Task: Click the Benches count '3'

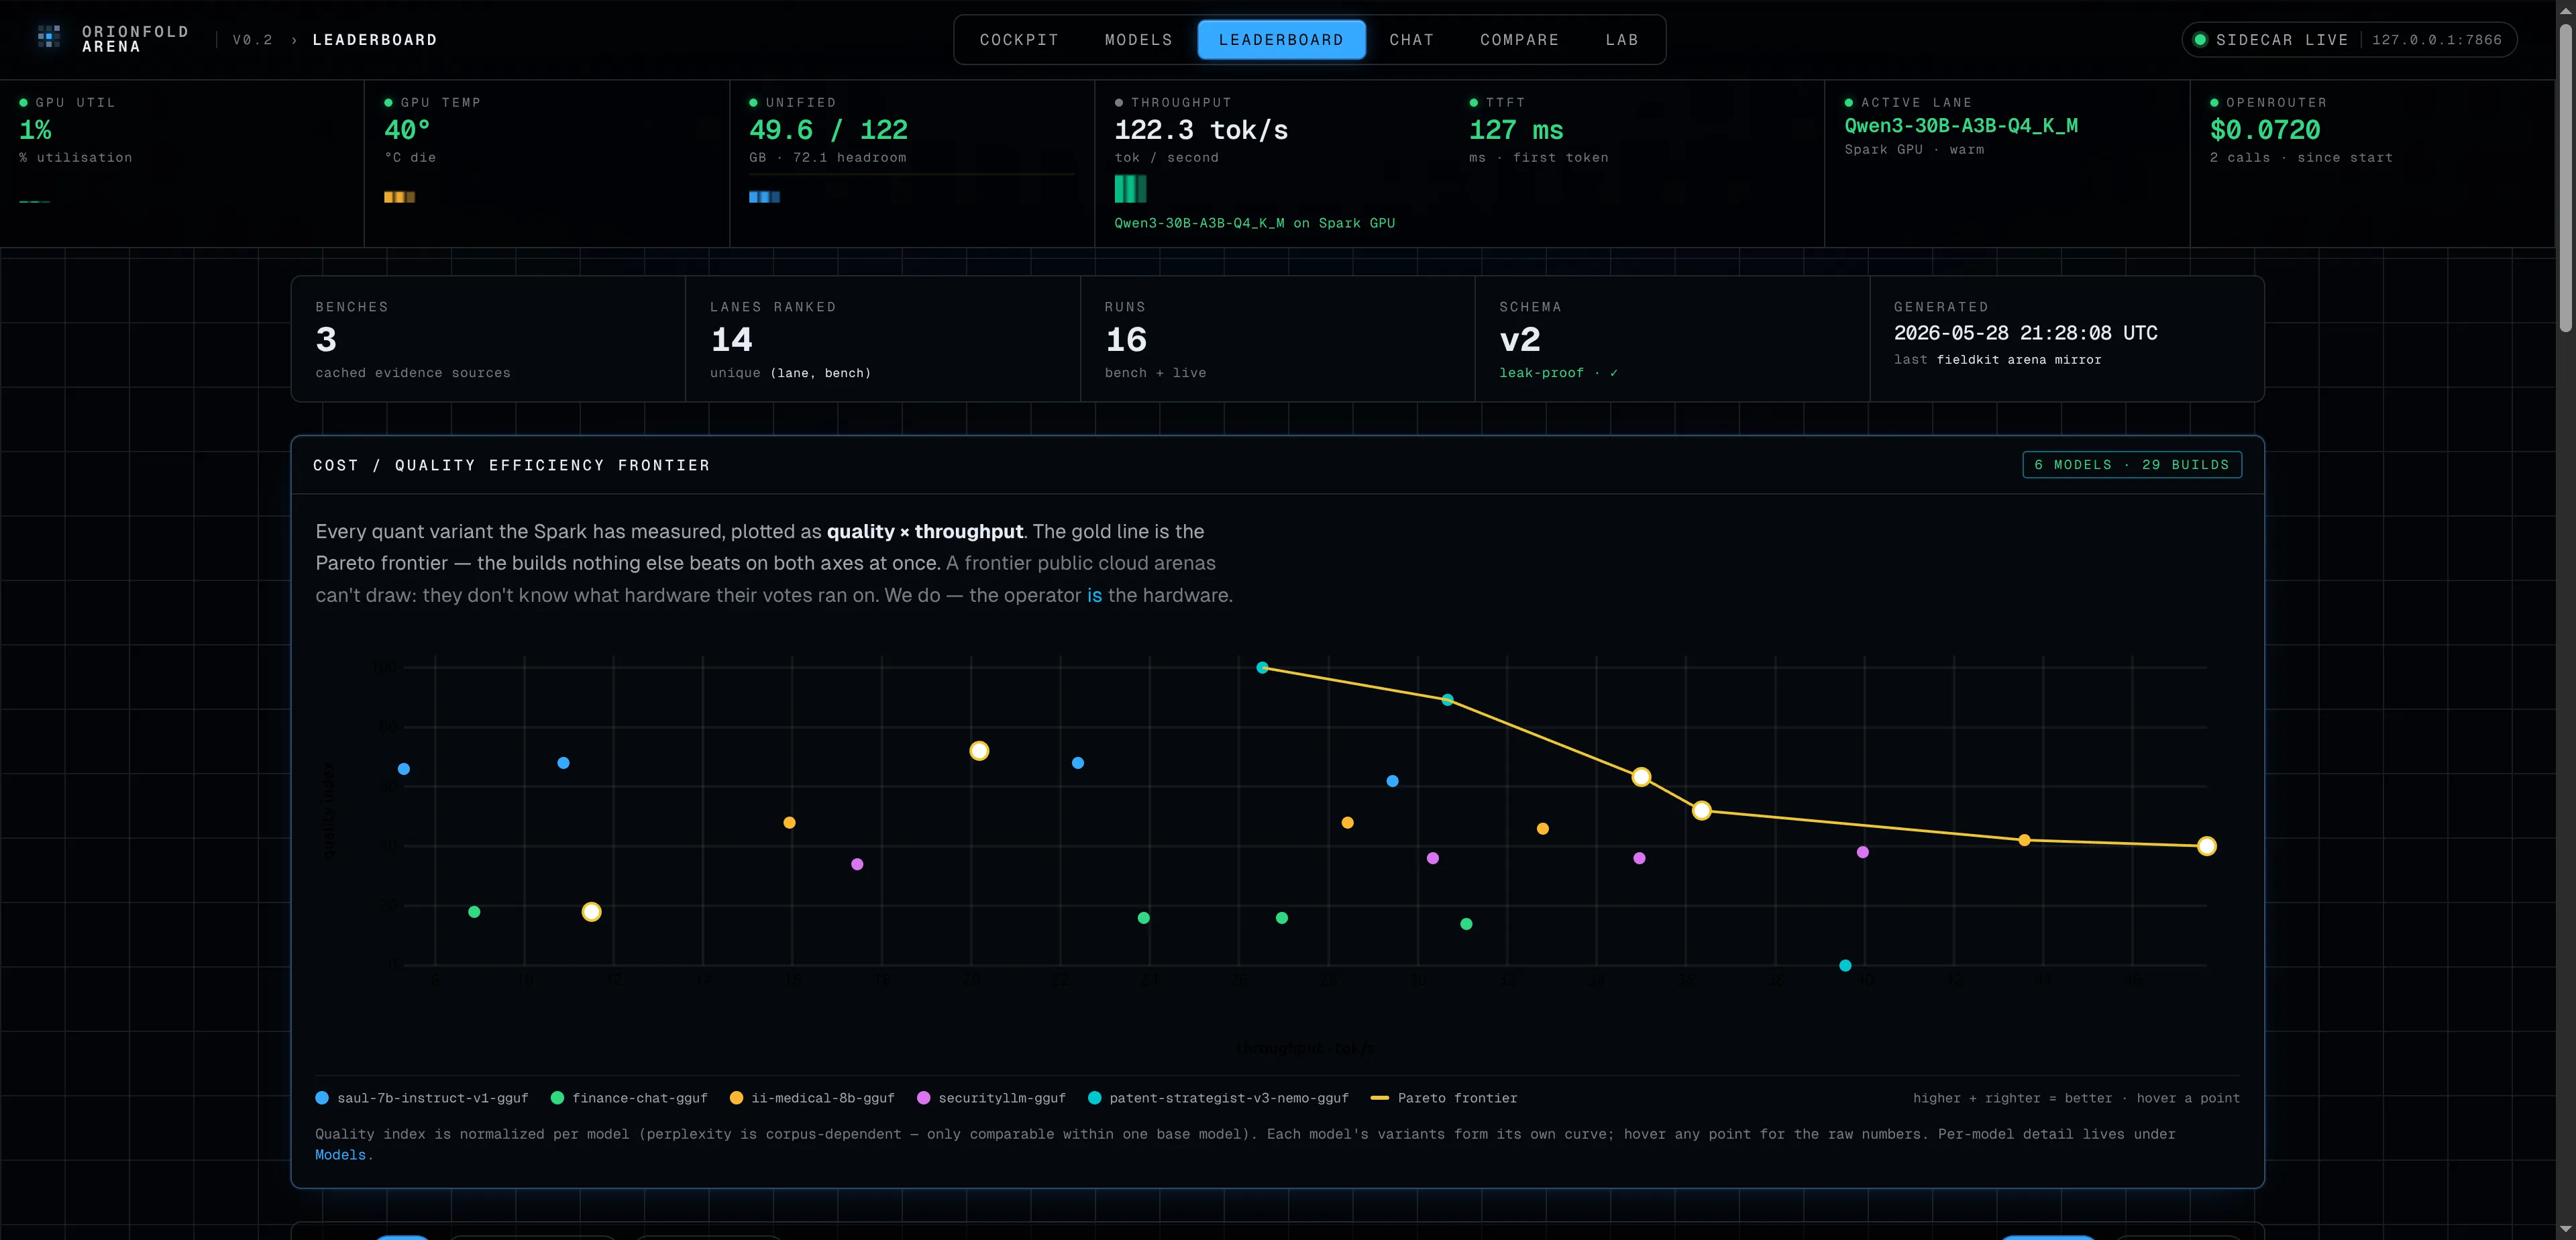Action: pyautogui.click(x=326, y=340)
